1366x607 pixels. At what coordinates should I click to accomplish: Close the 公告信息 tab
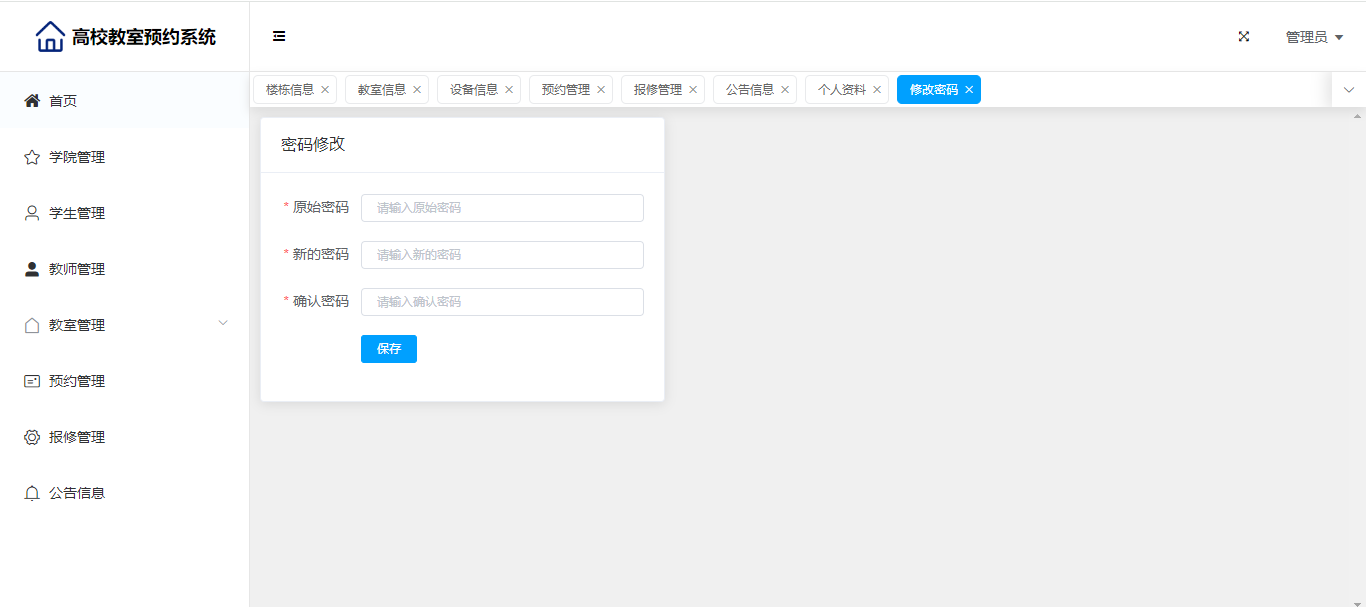click(x=785, y=90)
